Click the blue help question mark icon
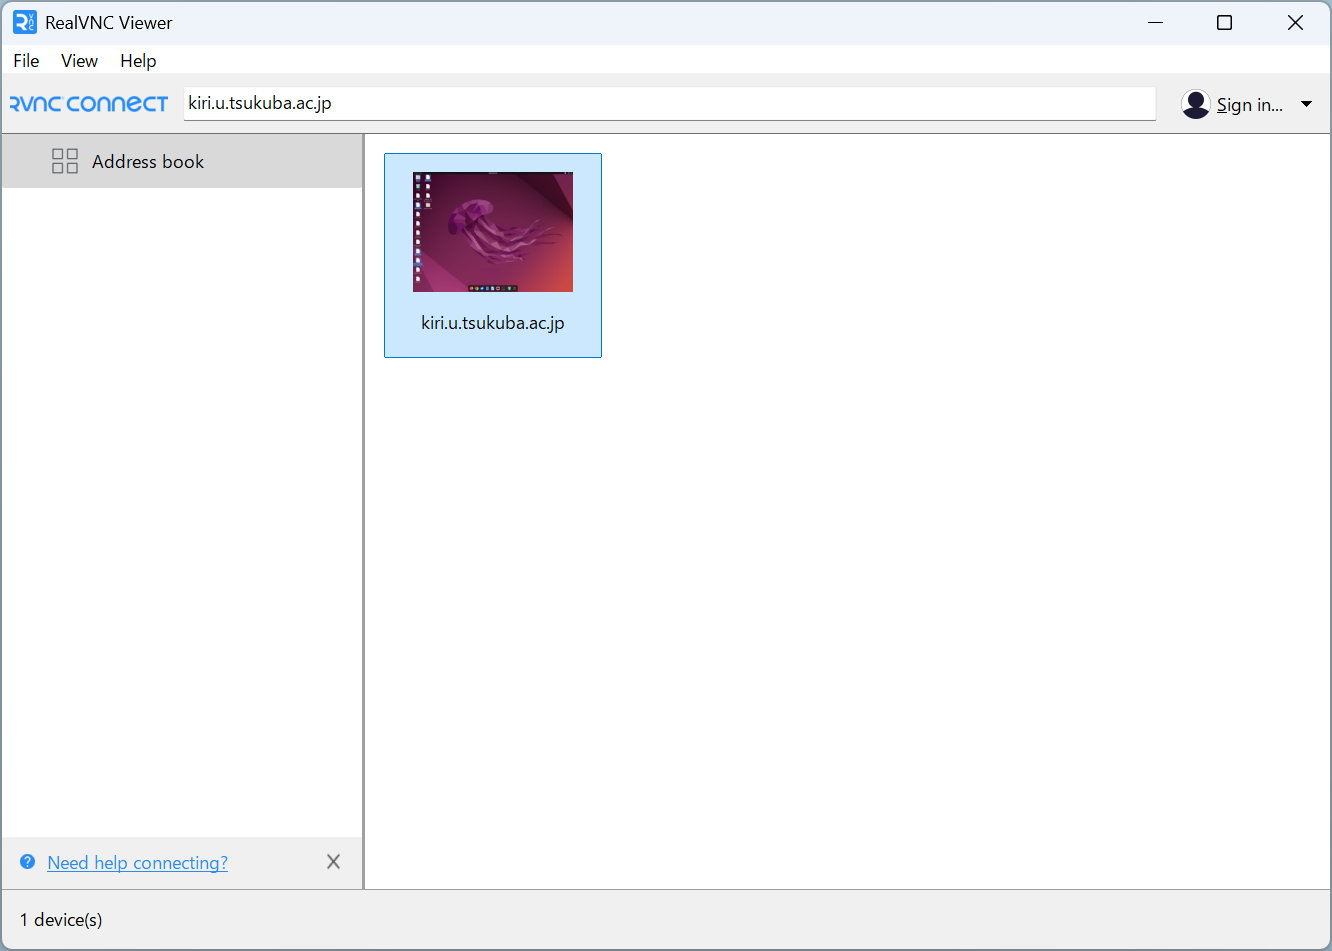 coord(28,862)
